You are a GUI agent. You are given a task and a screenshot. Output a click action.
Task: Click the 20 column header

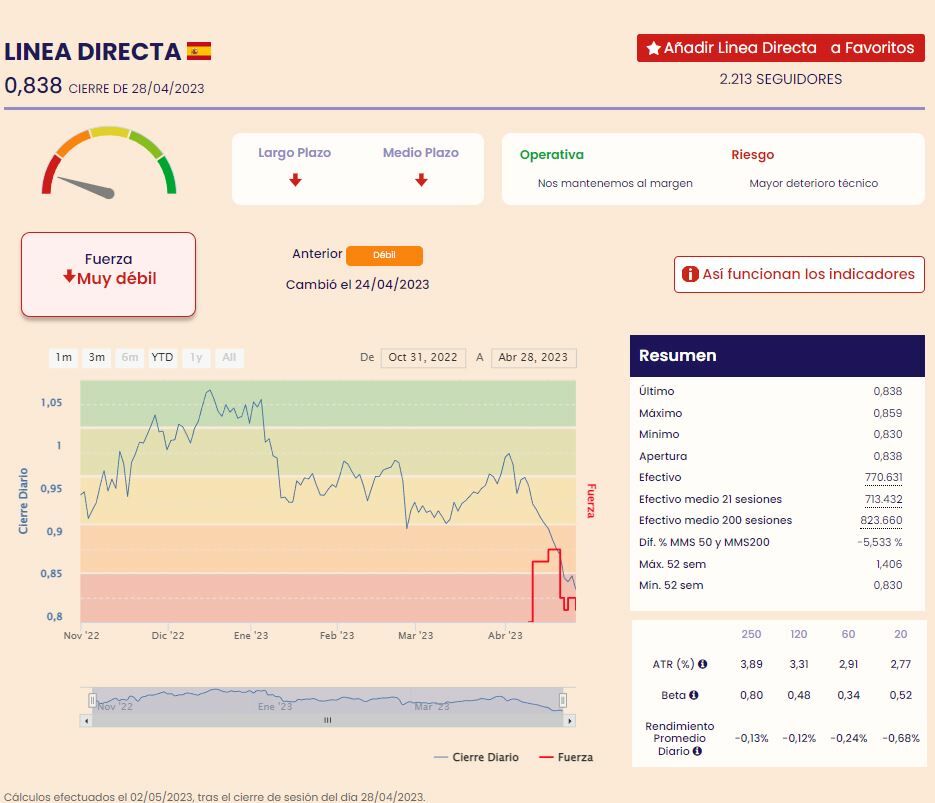click(x=900, y=634)
